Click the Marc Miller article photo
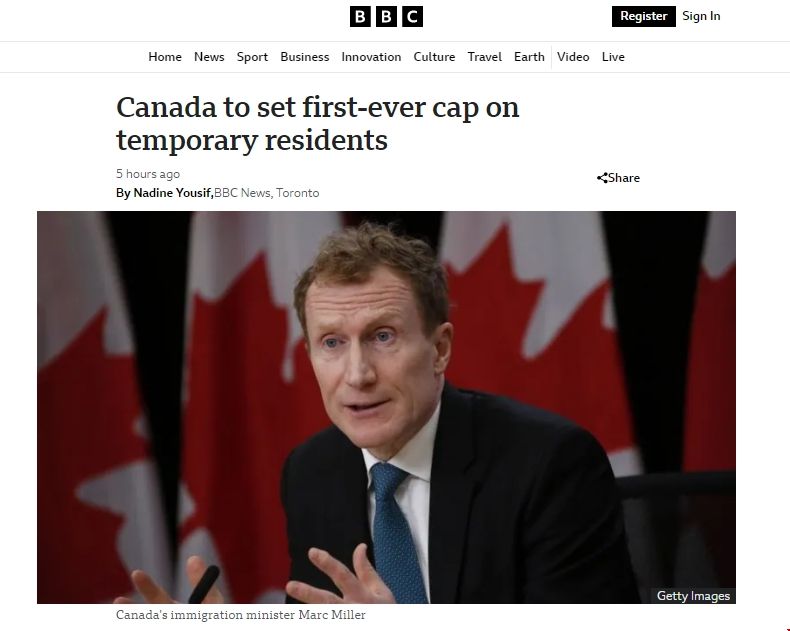 tap(386, 407)
